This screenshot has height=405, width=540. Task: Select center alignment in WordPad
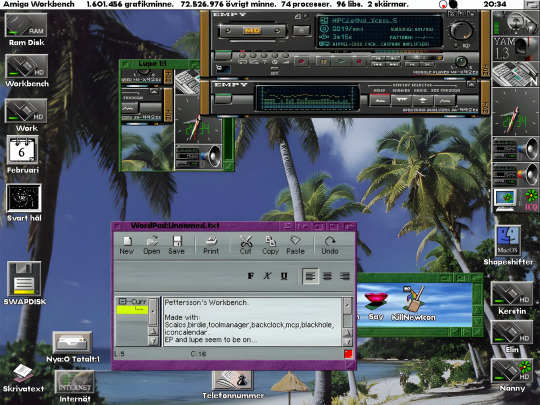[x=327, y=276]
